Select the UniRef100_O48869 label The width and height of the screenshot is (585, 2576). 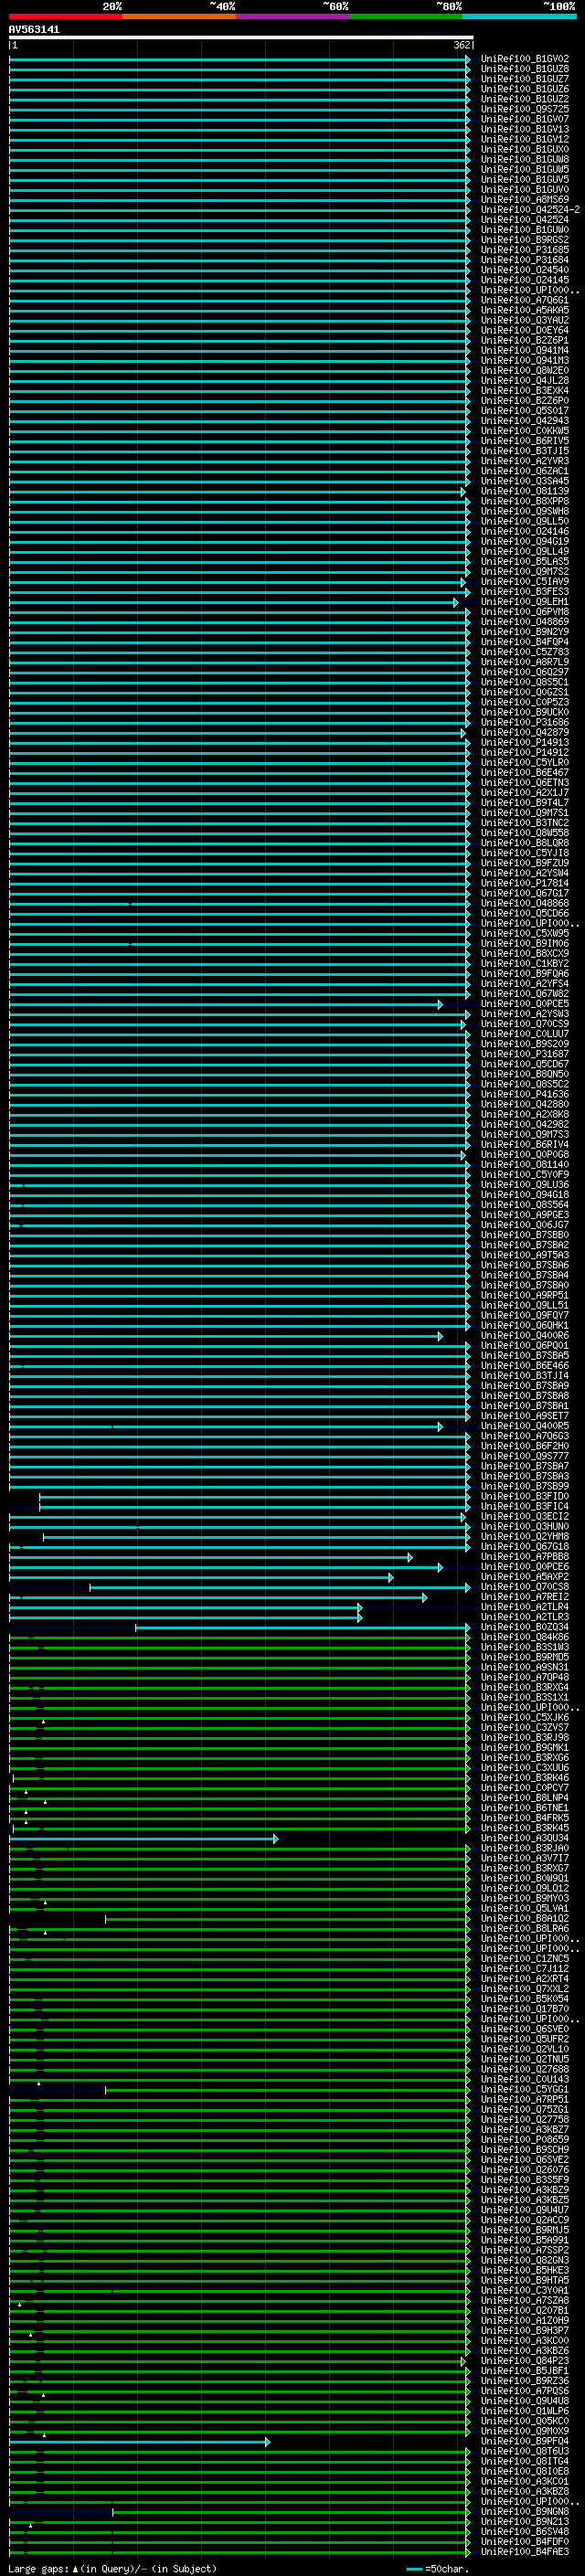coord(525,622)
